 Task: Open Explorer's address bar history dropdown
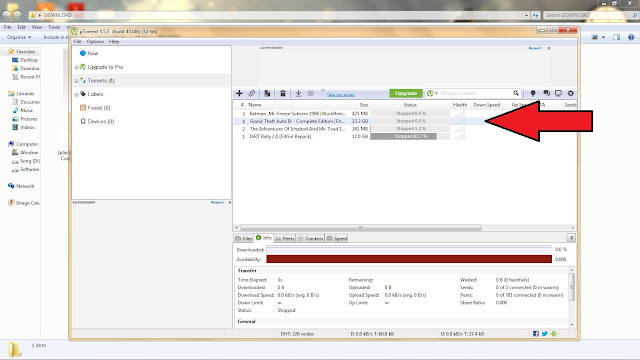(x=527, y=15)
